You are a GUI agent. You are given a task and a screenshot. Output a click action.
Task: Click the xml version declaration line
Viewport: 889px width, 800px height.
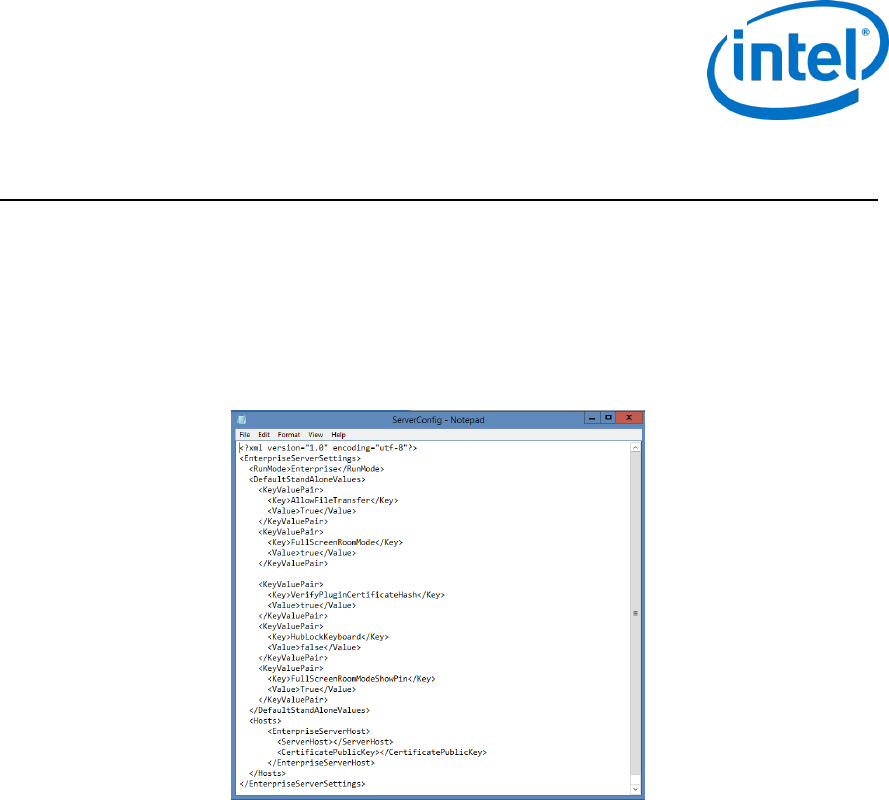point(328,448)
